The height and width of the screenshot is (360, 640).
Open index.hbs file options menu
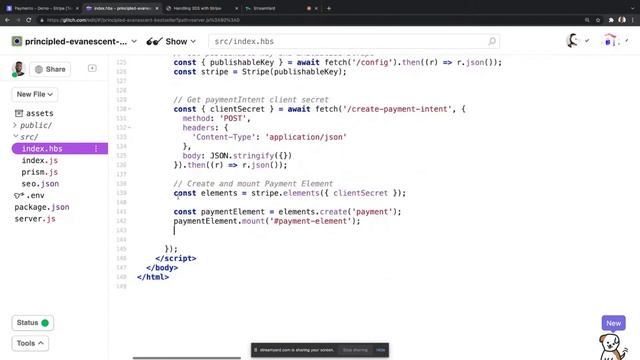point(96,149)
